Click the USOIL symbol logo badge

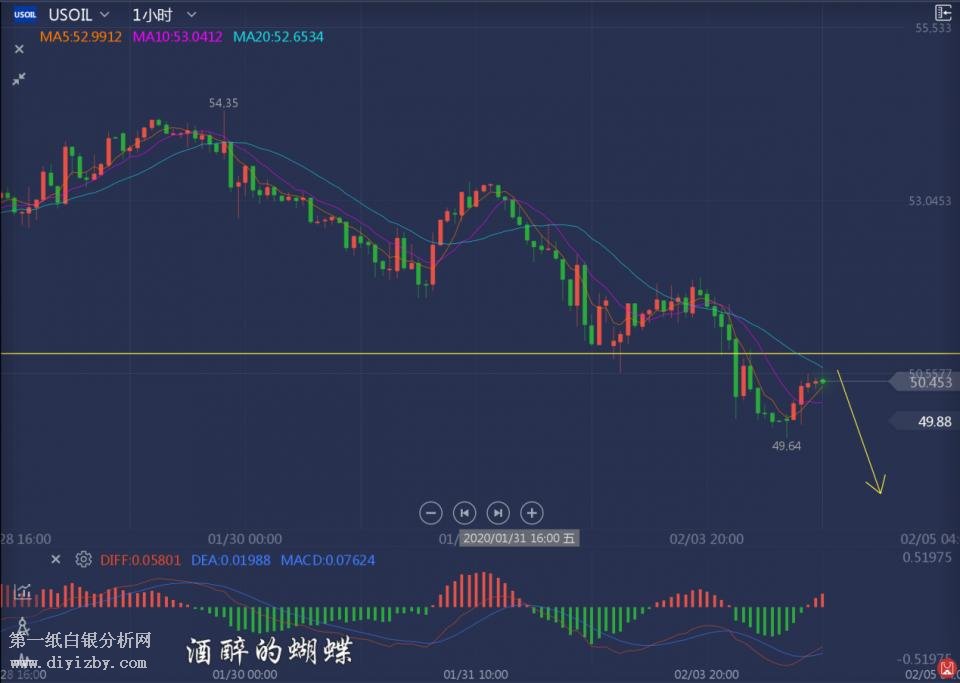click(26, 15)
